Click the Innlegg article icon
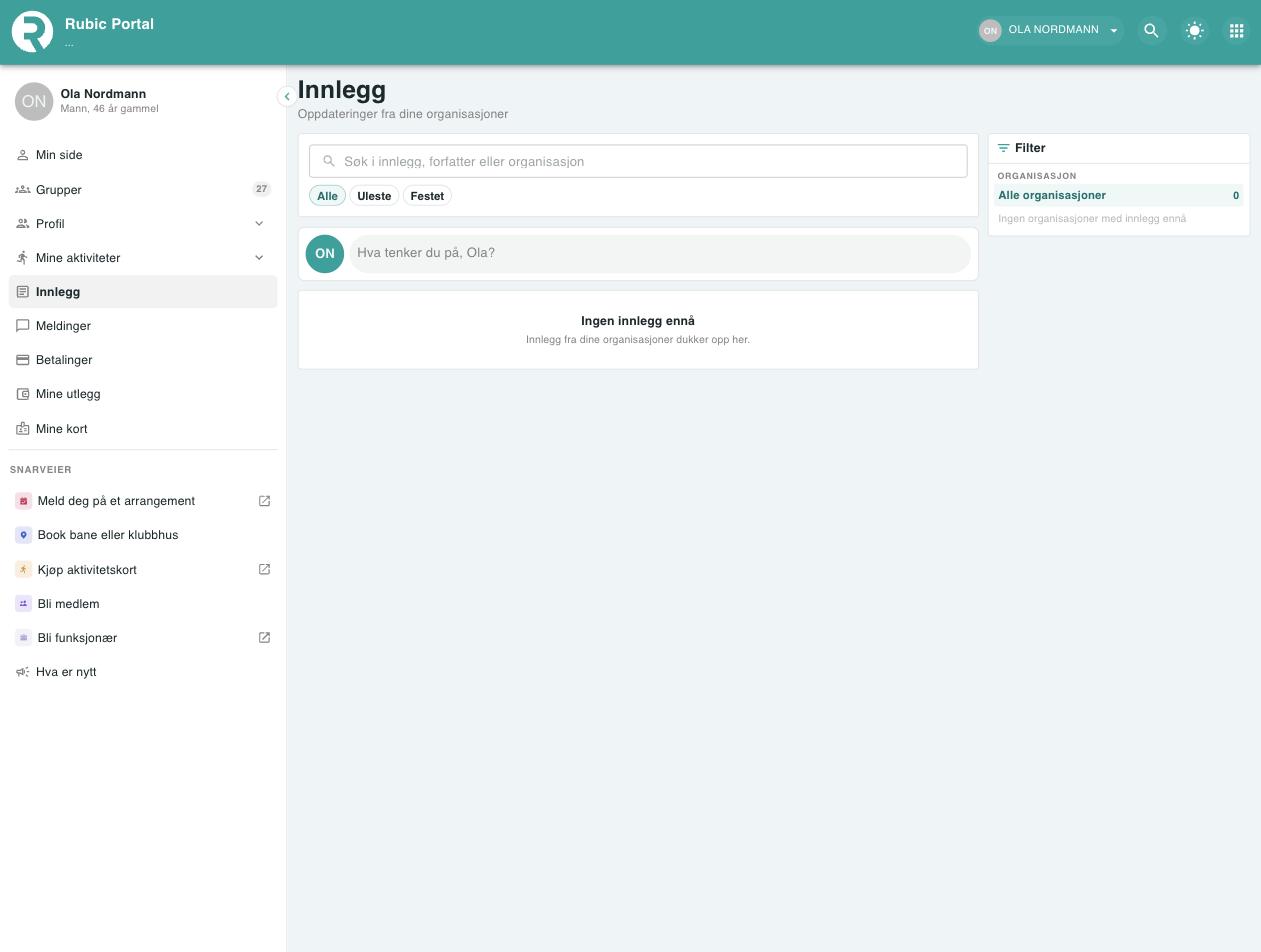Viewport: 1261px width, 952px height. coord(23,292)
